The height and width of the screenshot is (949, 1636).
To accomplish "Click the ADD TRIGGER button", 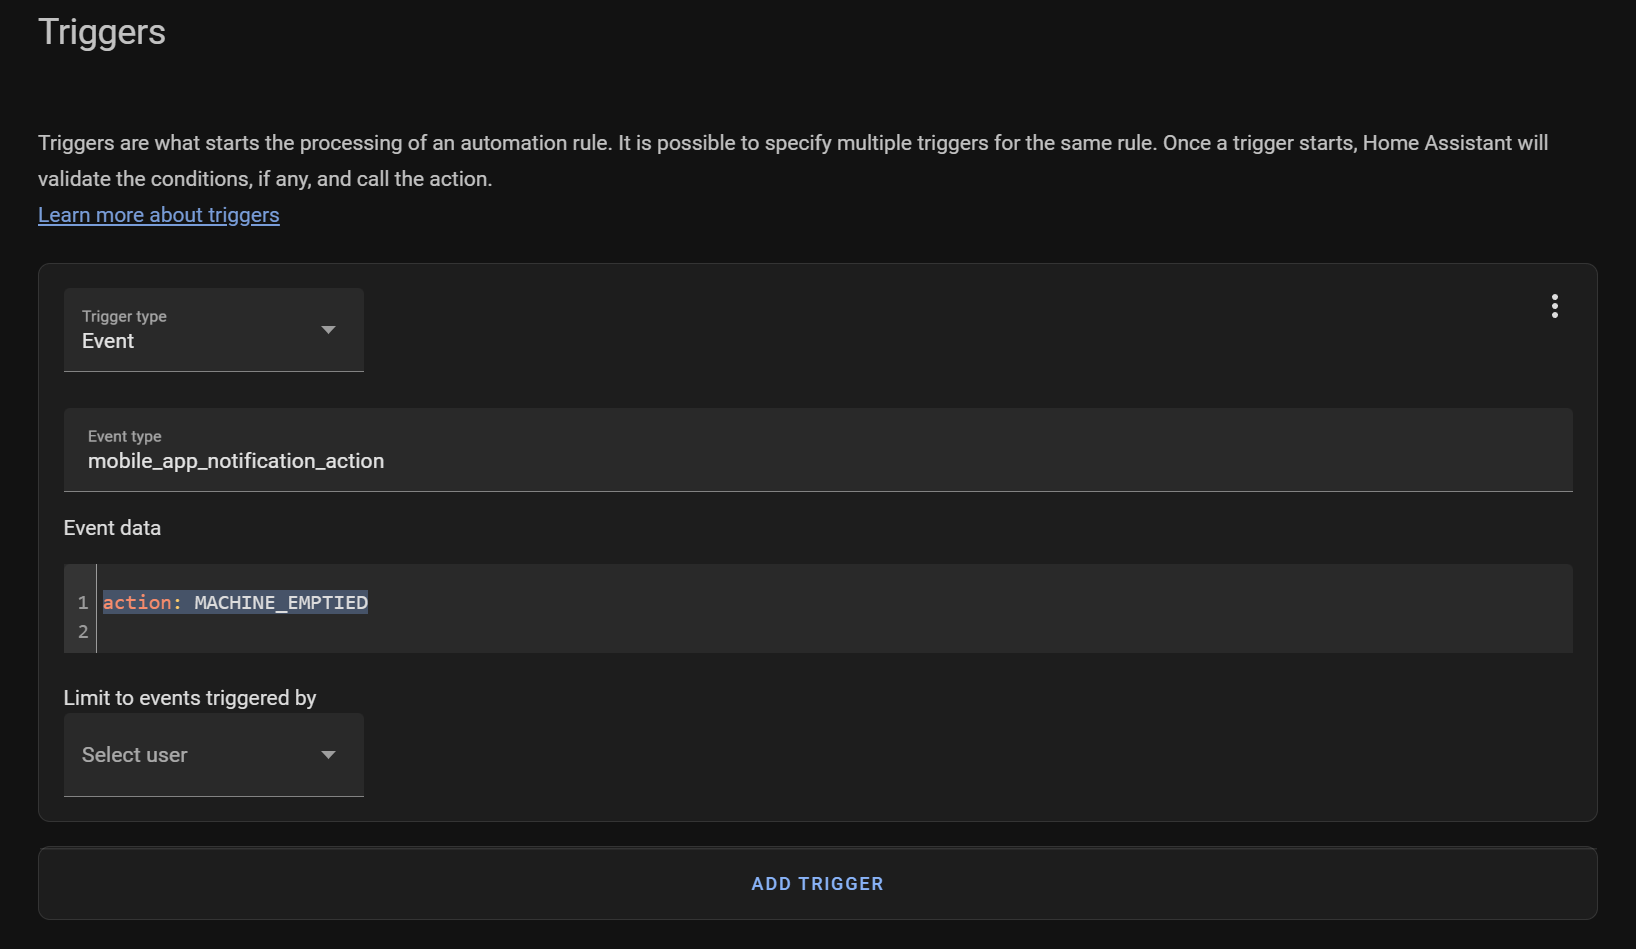I will pos(818,884).
